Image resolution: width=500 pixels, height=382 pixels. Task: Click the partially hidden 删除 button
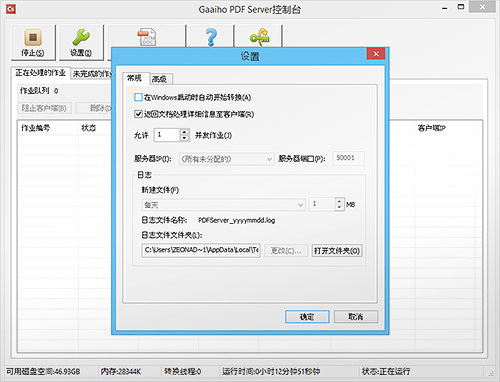point(94,108)
